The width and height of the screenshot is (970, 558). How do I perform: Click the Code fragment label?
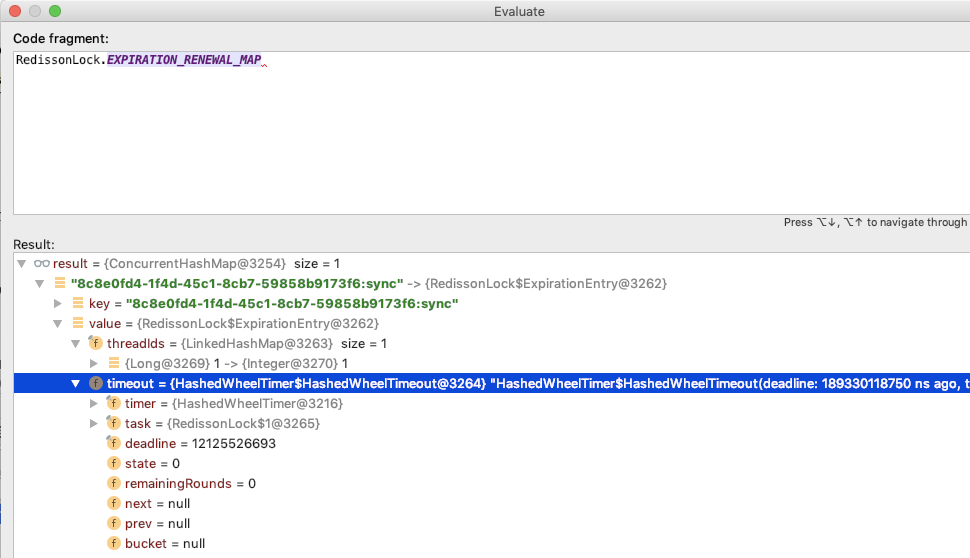click(x=61, y=38)
